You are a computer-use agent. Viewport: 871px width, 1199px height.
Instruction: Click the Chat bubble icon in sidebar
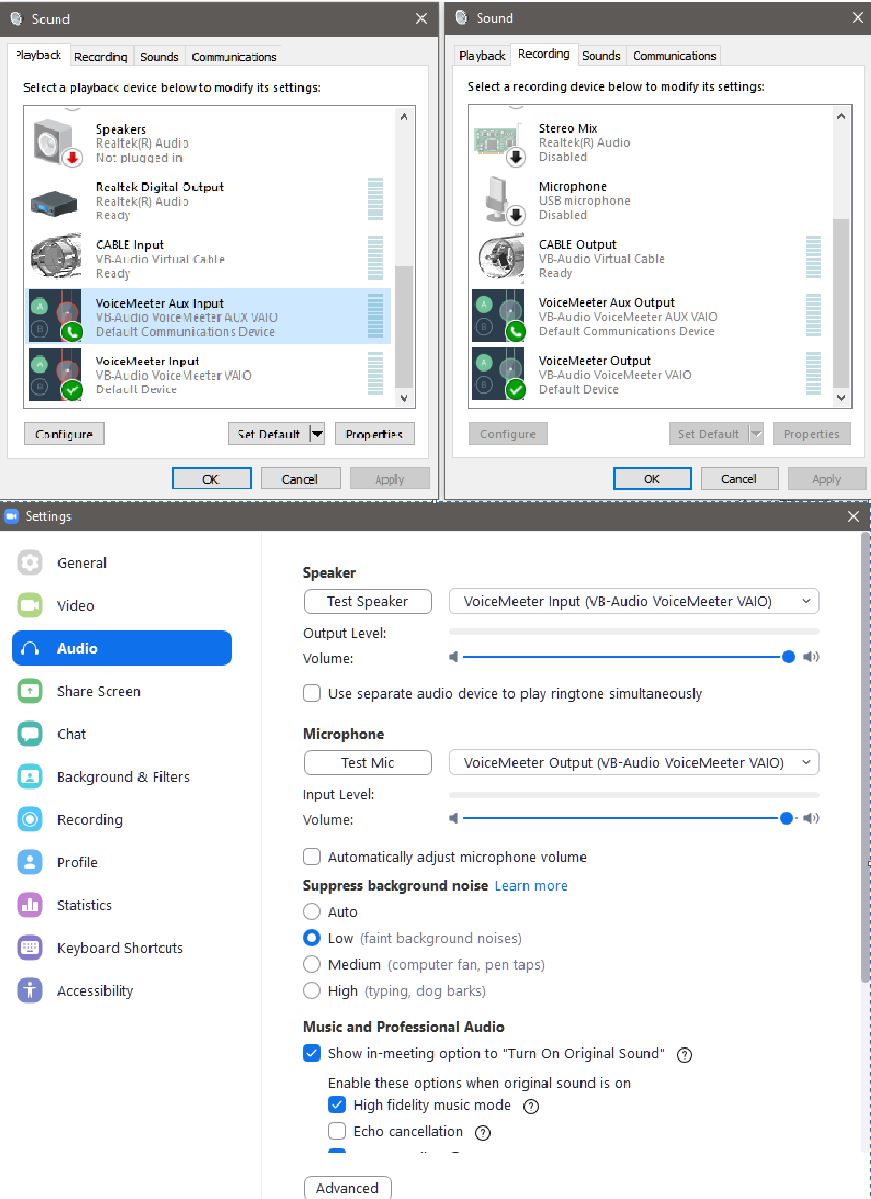(30, 734)
